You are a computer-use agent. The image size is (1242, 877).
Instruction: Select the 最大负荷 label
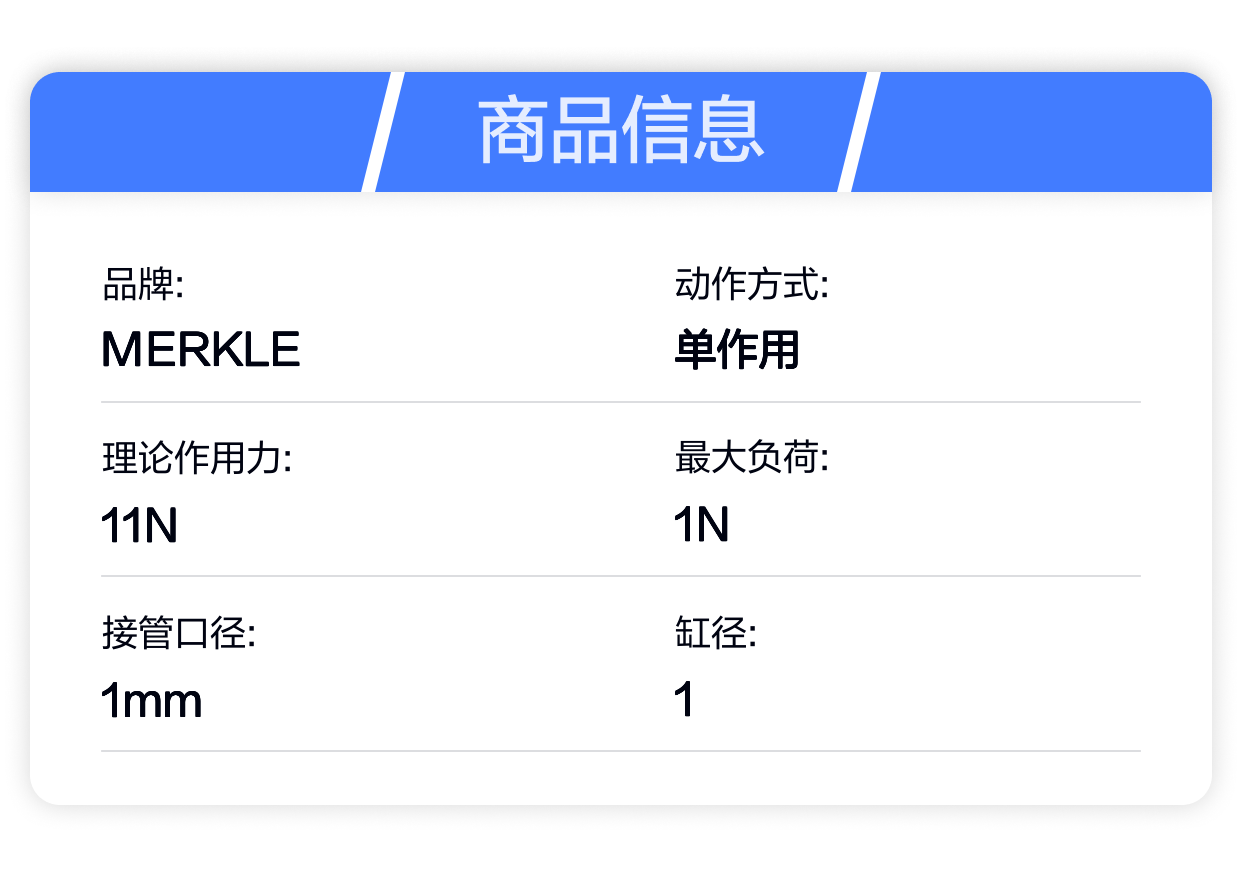tap(752, 460)
